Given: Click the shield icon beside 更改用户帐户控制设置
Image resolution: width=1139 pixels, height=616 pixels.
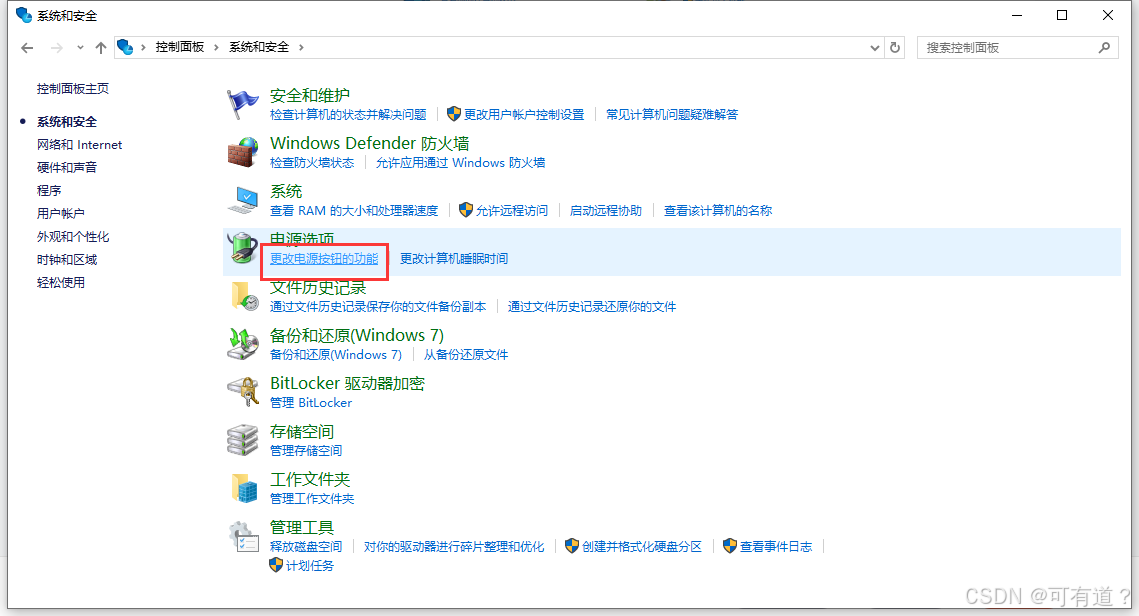Looking at the screenshot, I should tap(454, 114).
